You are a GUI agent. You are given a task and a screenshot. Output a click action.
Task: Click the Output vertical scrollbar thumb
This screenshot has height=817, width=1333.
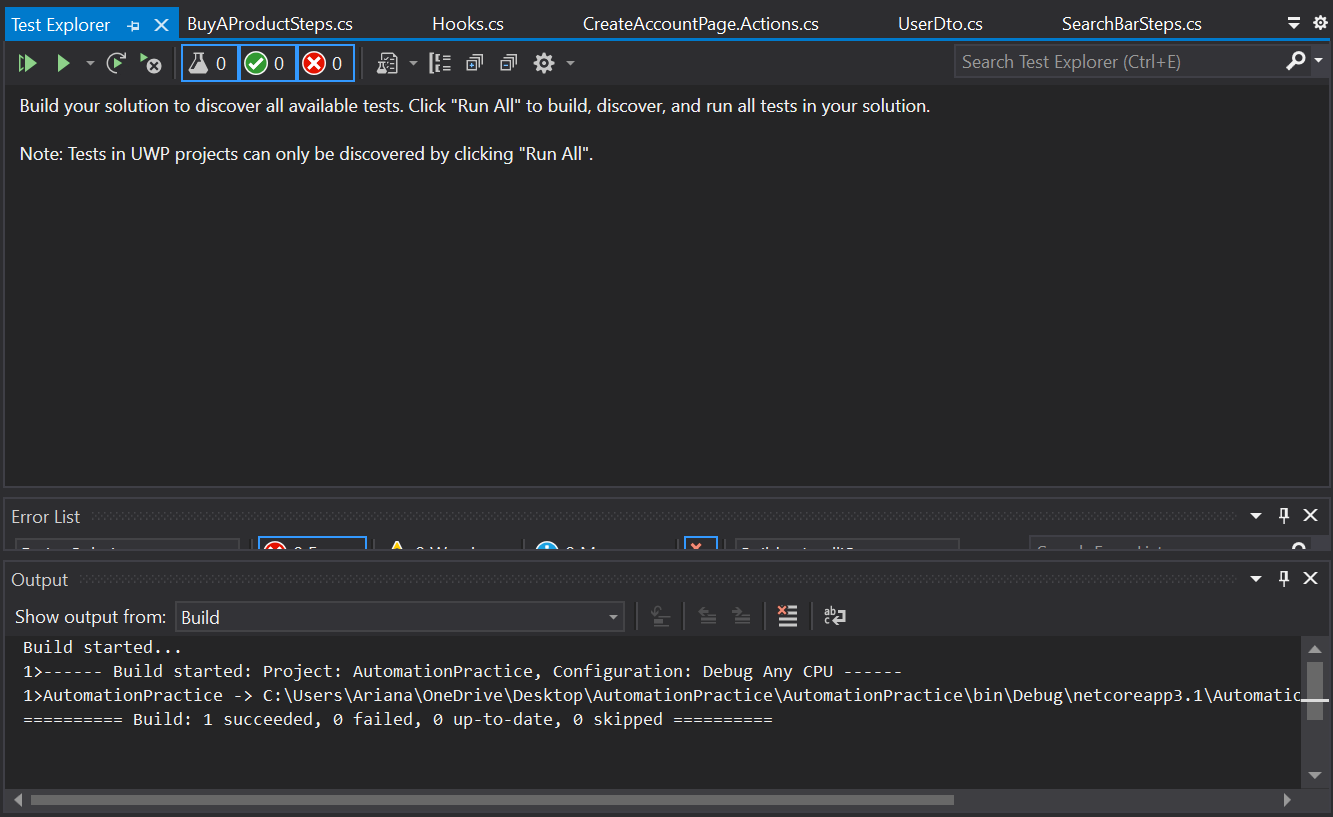1315,690
